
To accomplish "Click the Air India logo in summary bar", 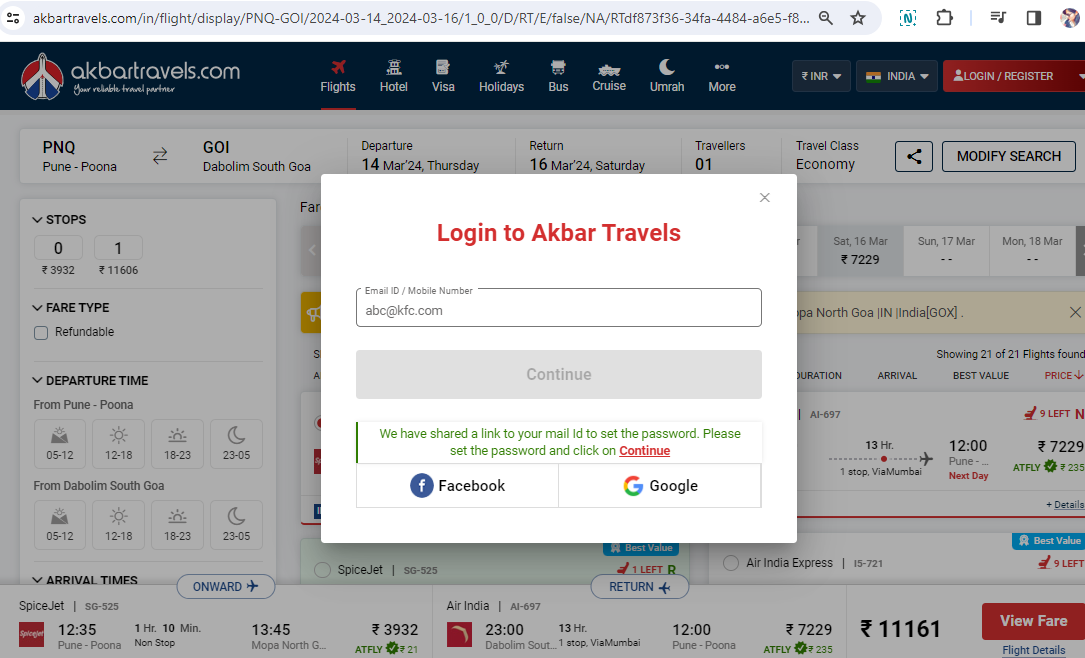I will [459, 634].
